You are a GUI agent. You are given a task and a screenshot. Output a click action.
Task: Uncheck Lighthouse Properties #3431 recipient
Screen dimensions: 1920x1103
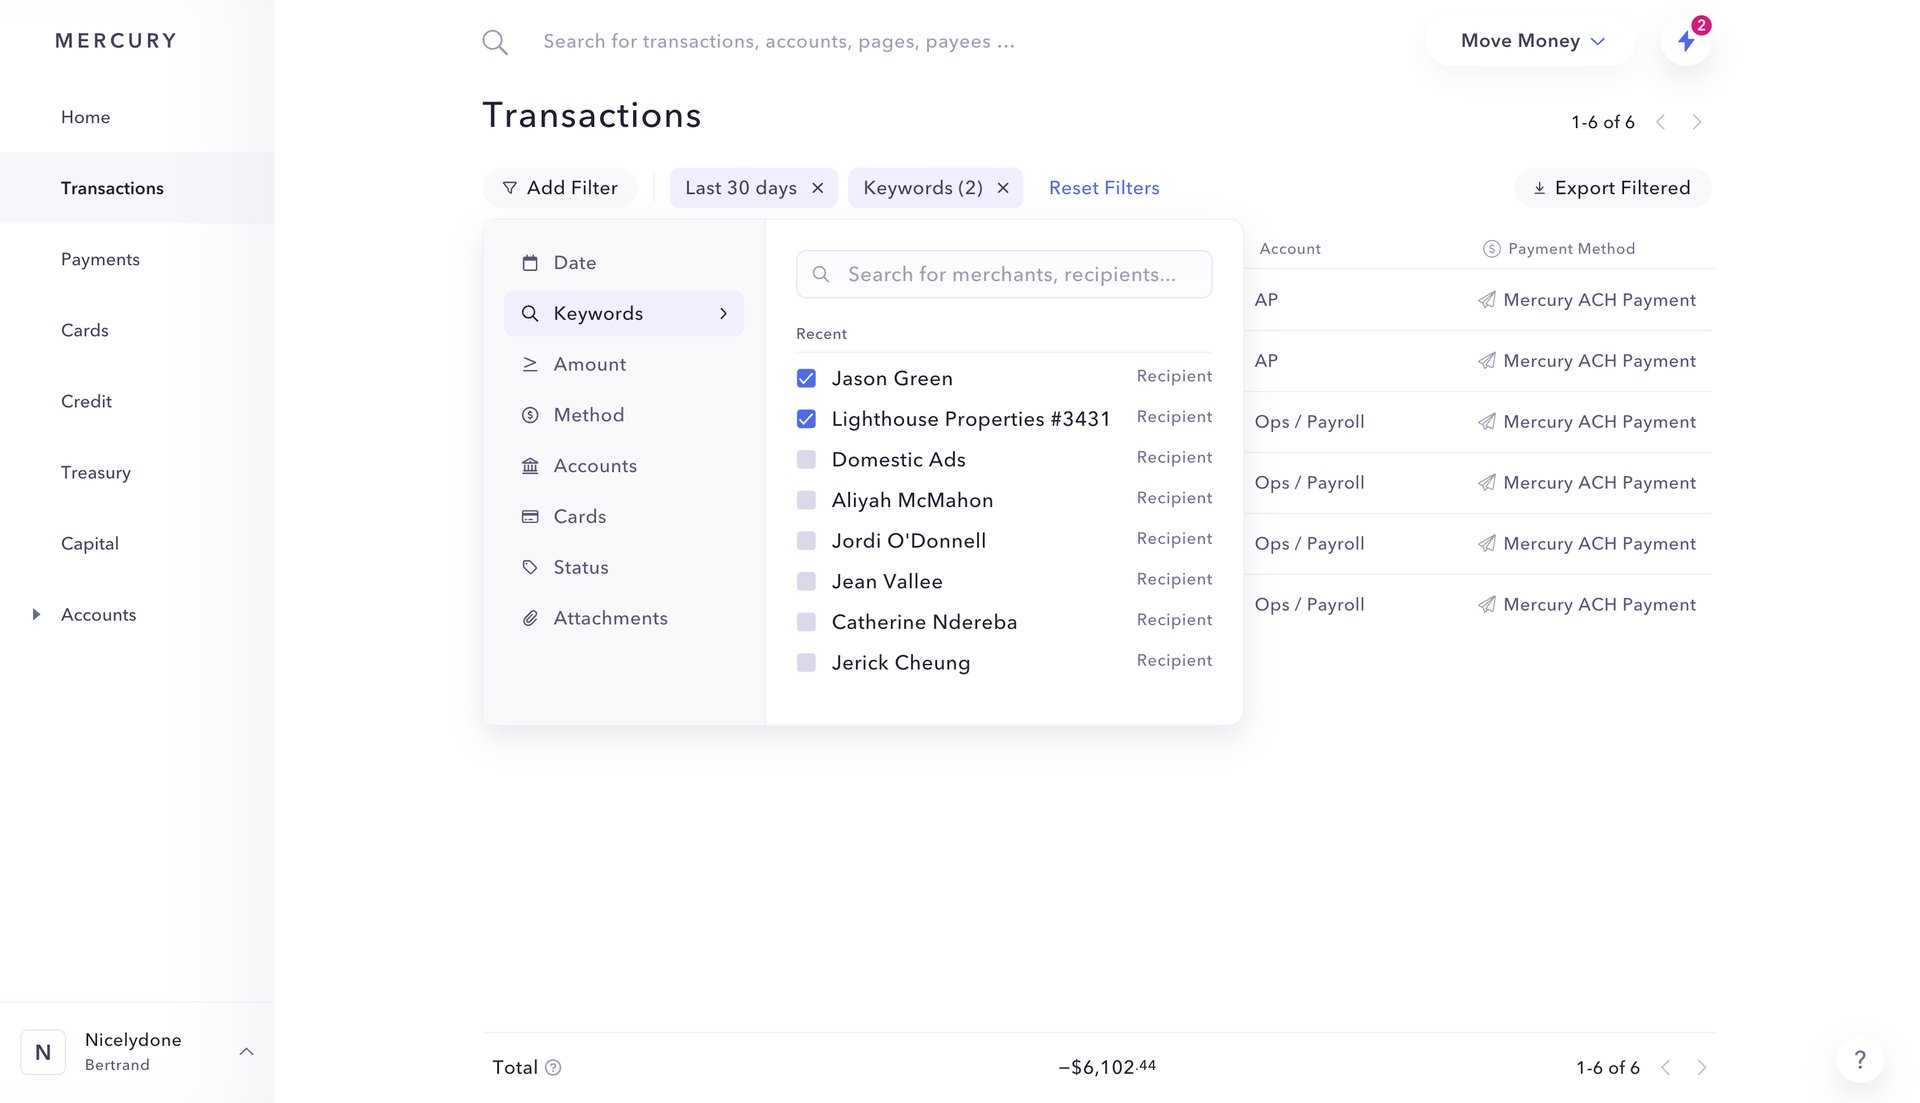coord(806,418)
